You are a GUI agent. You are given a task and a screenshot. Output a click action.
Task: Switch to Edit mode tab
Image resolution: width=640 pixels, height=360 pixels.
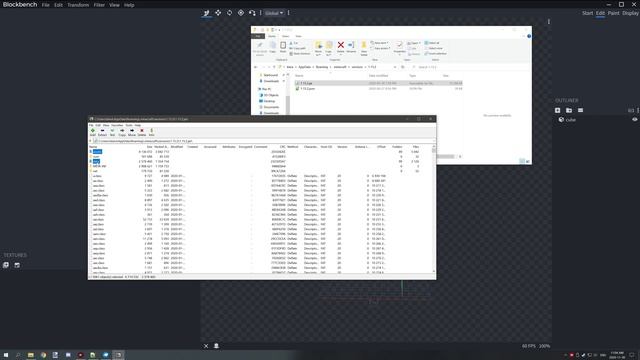pos(600,13)
